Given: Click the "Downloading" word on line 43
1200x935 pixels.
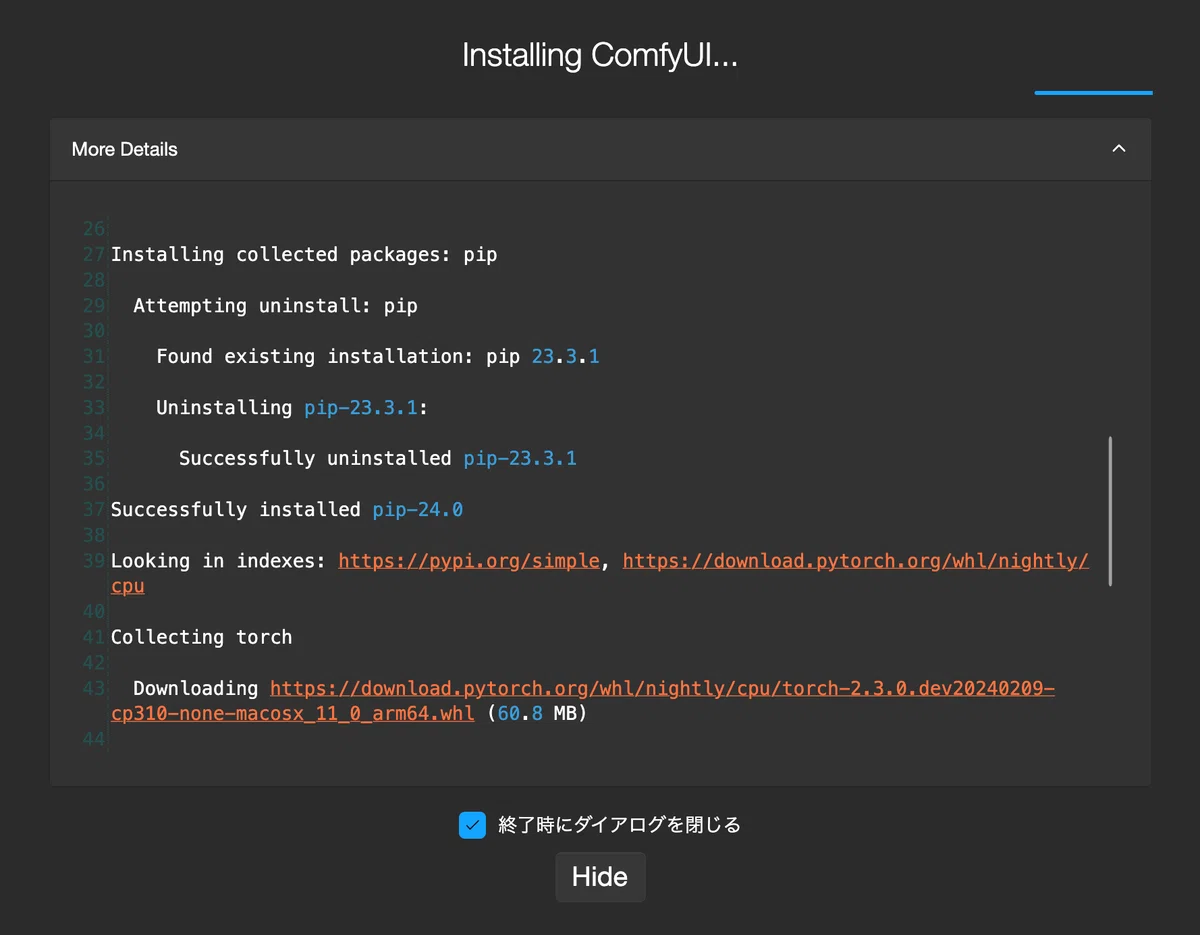Looking at the screenshot, I should point(196,689).
